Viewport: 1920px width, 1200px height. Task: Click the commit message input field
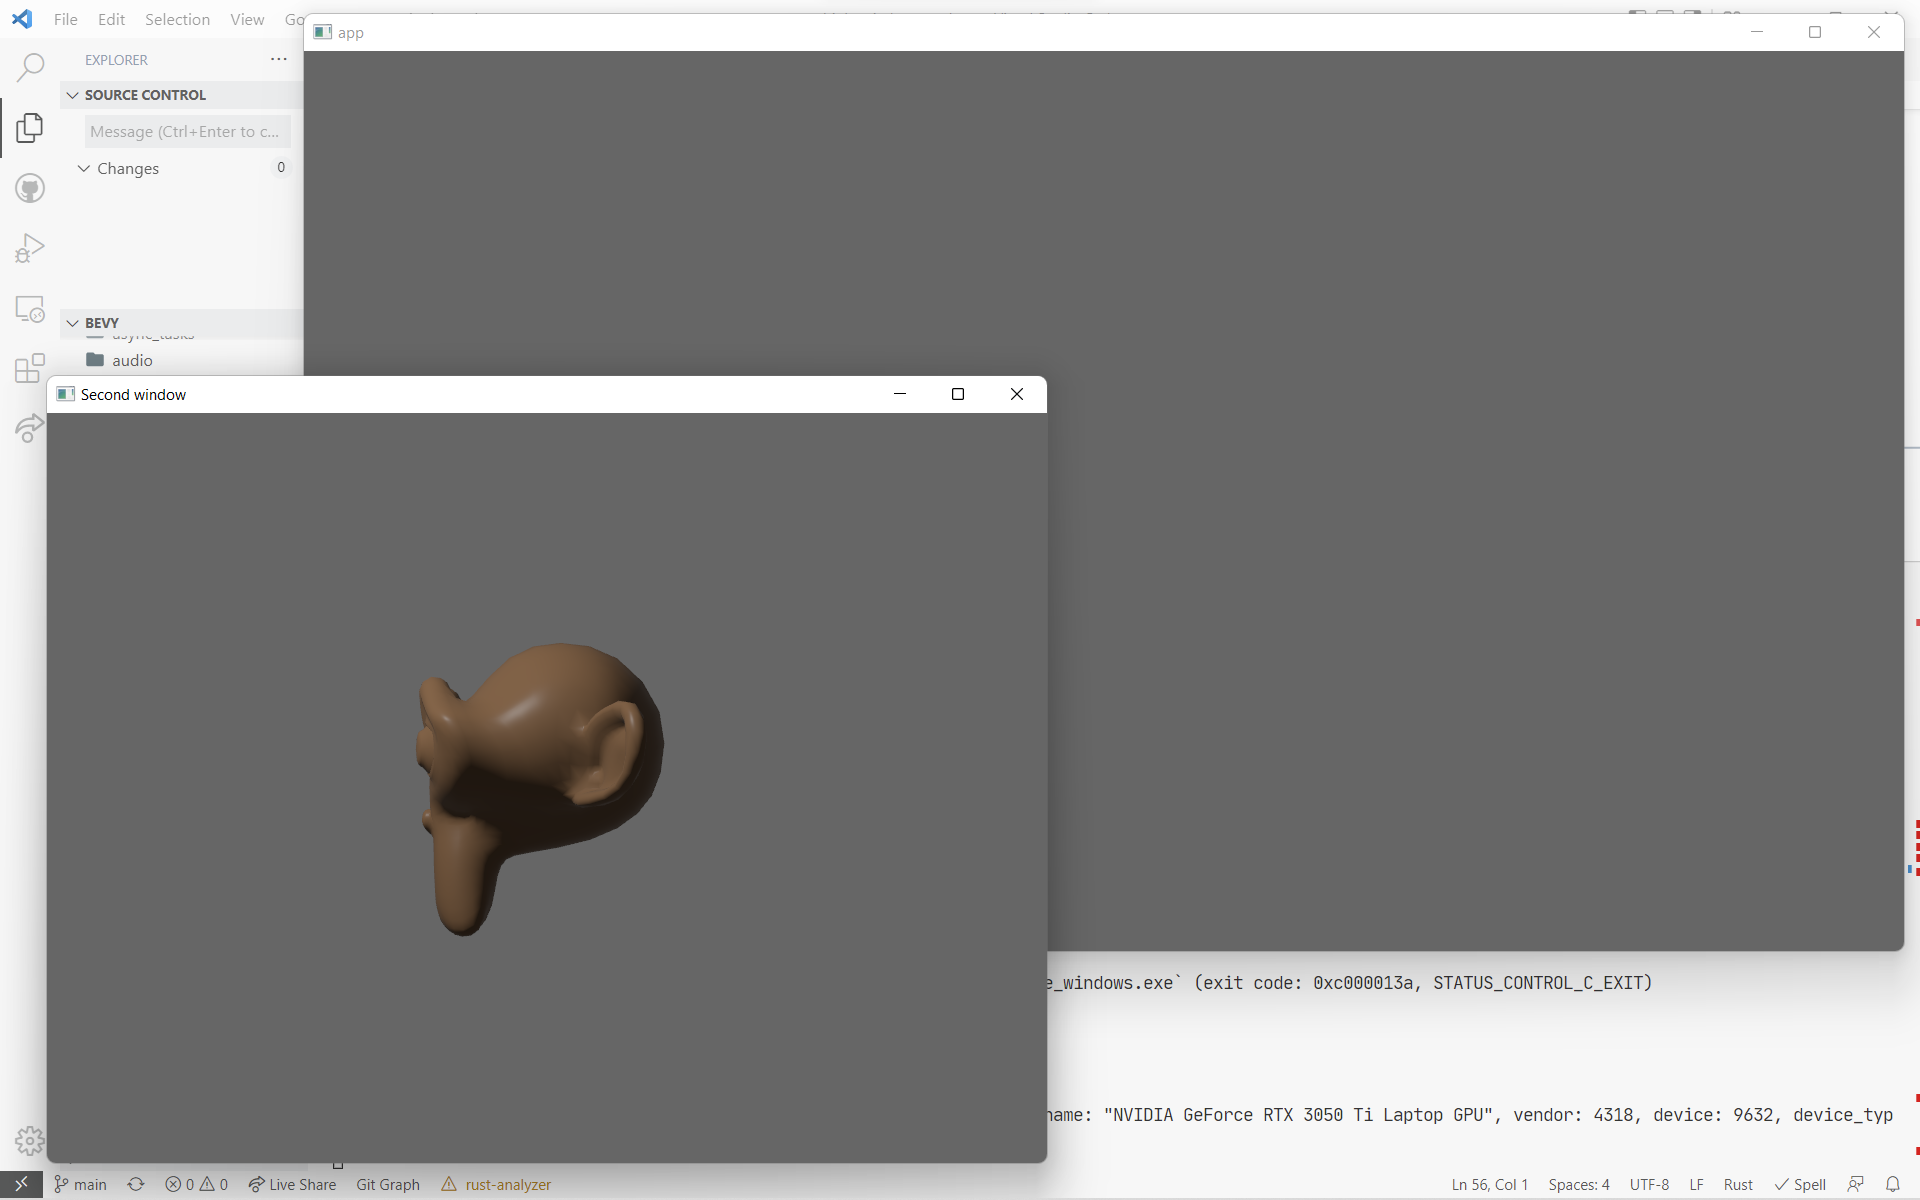tap(187, 131)
